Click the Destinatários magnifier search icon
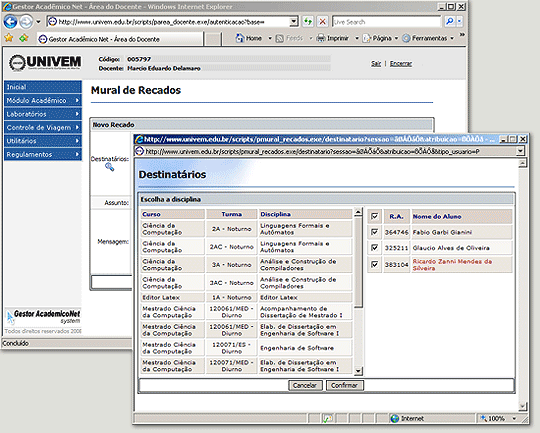The width and height of the screenshot is (540, 433). pos(110,167)
